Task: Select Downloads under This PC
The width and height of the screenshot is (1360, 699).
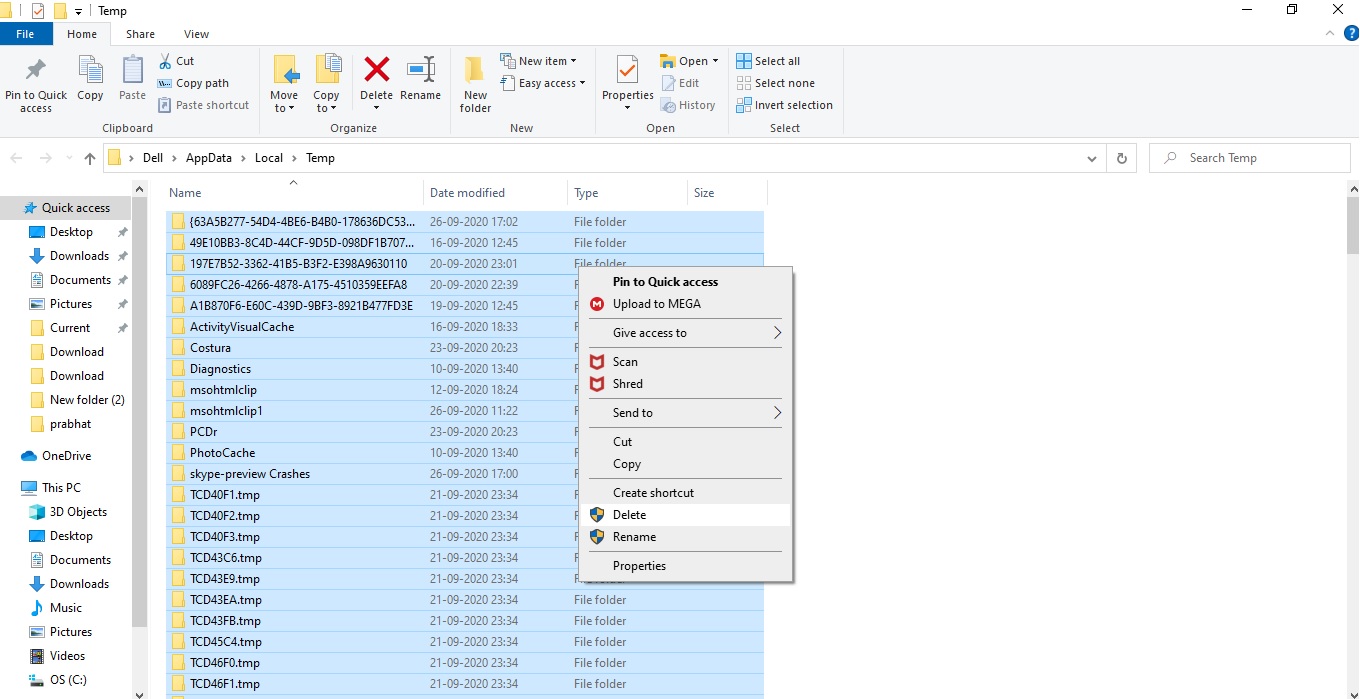Action: 79,584
